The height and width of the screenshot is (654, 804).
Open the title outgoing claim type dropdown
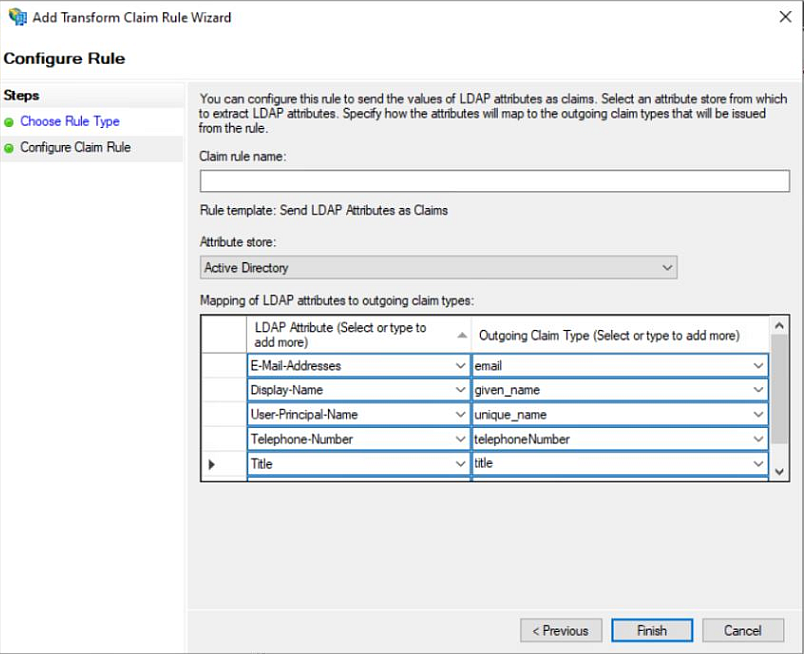coord(758,464)
